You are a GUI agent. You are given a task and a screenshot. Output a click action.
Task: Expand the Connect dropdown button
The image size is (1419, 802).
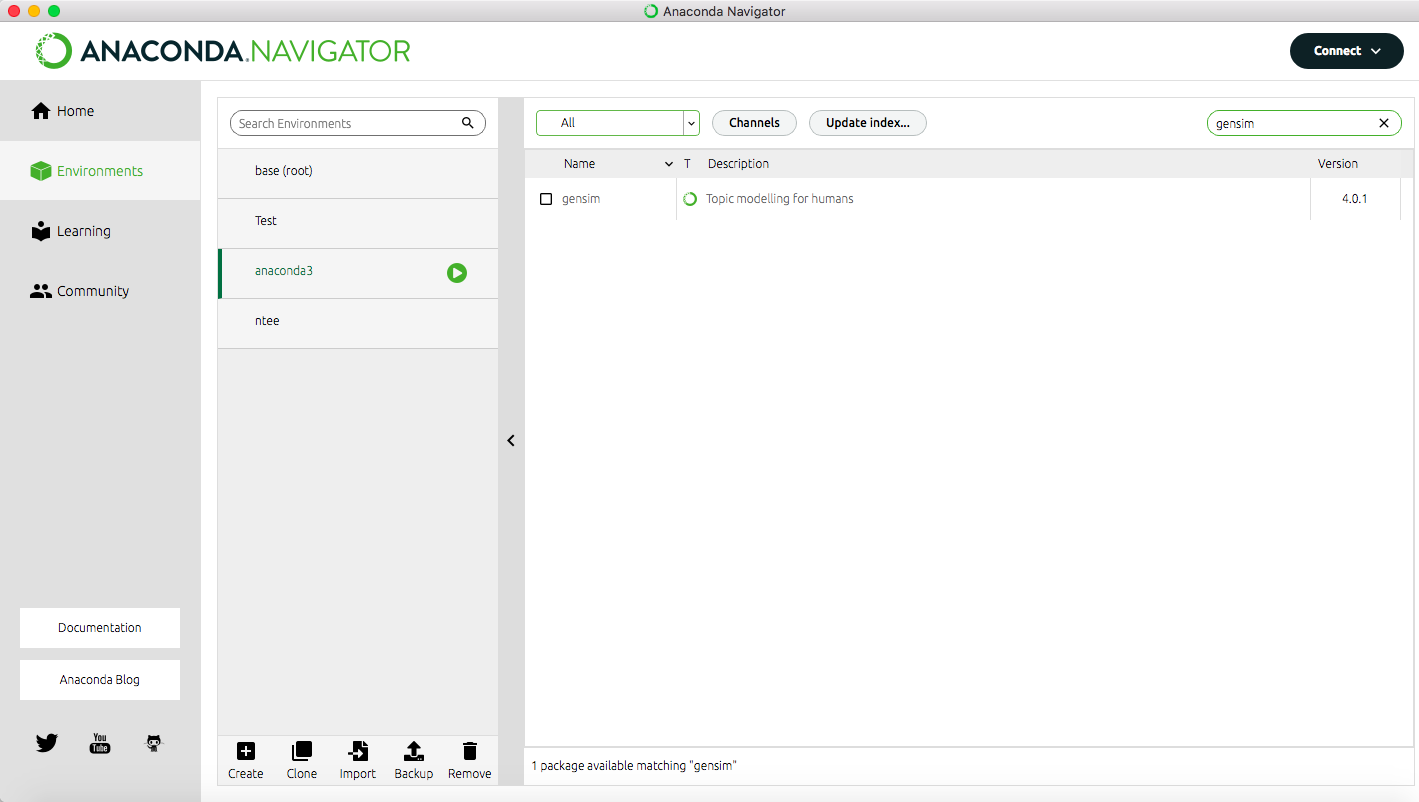1346,51
